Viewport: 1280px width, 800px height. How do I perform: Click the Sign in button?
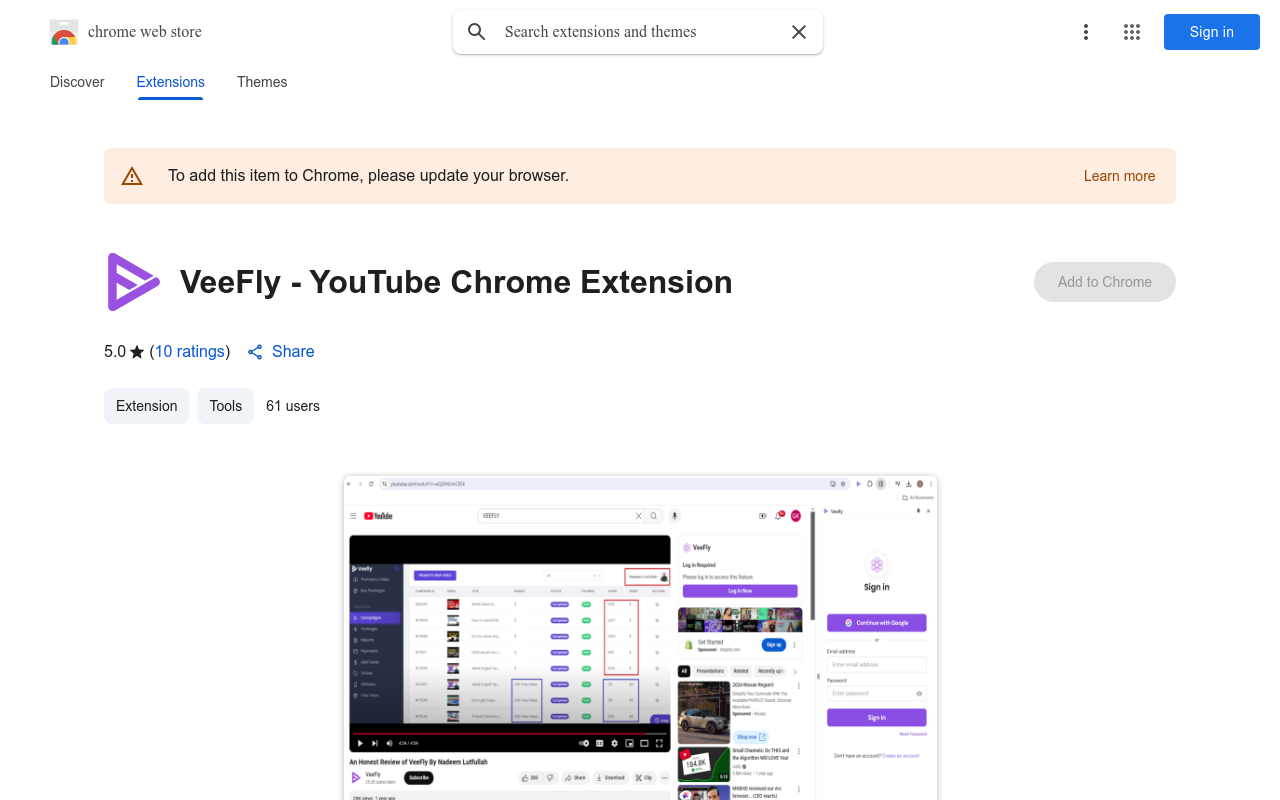point(1212,32)
